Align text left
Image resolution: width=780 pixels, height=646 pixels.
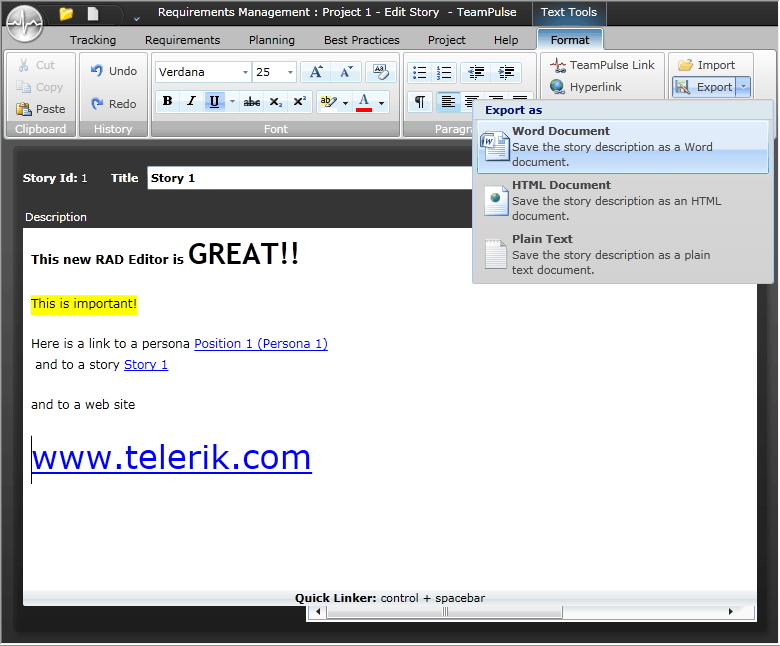[448, 102]
